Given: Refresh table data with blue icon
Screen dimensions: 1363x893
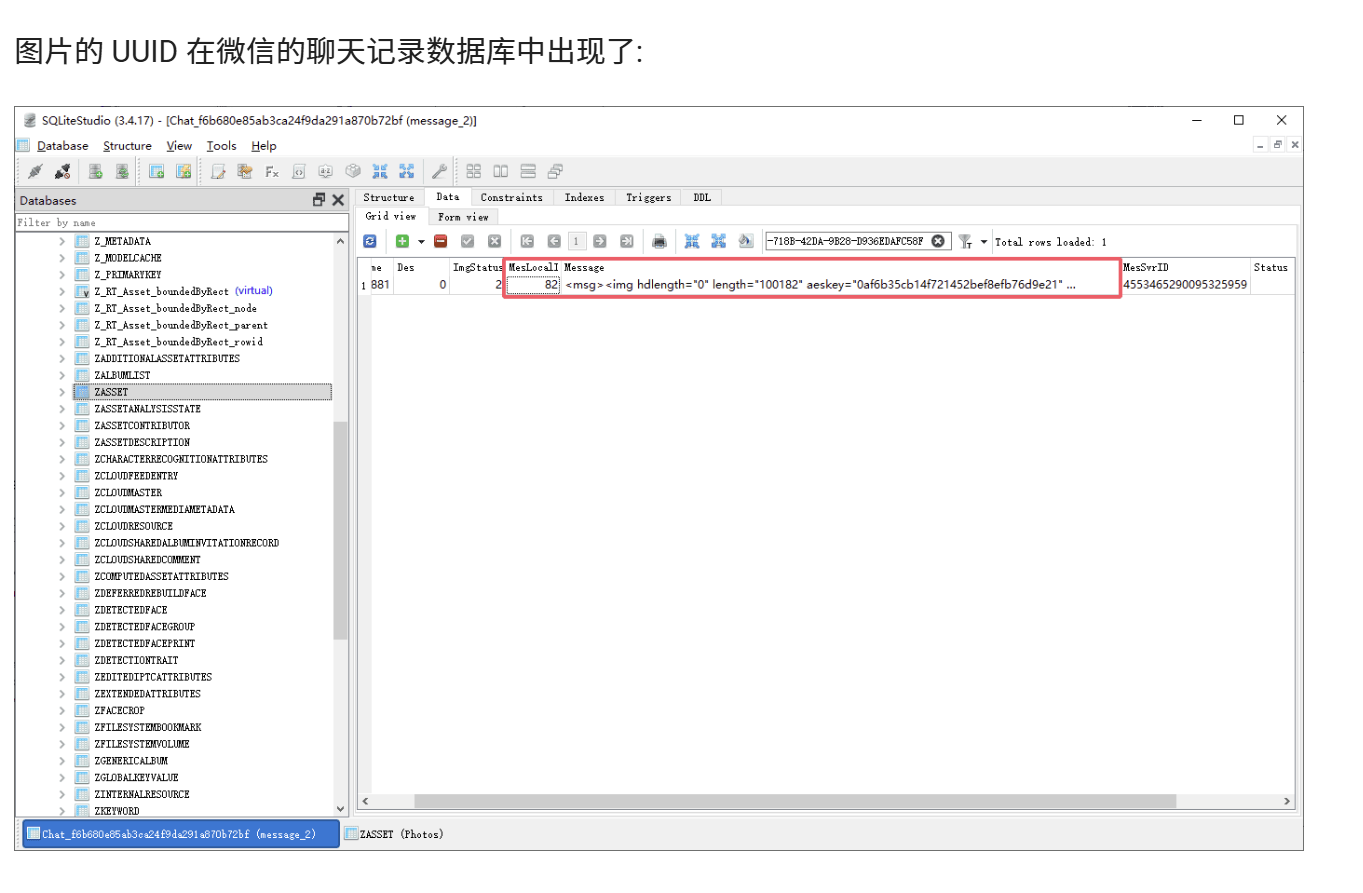Looking at the screenshot, I should (370, 241).
